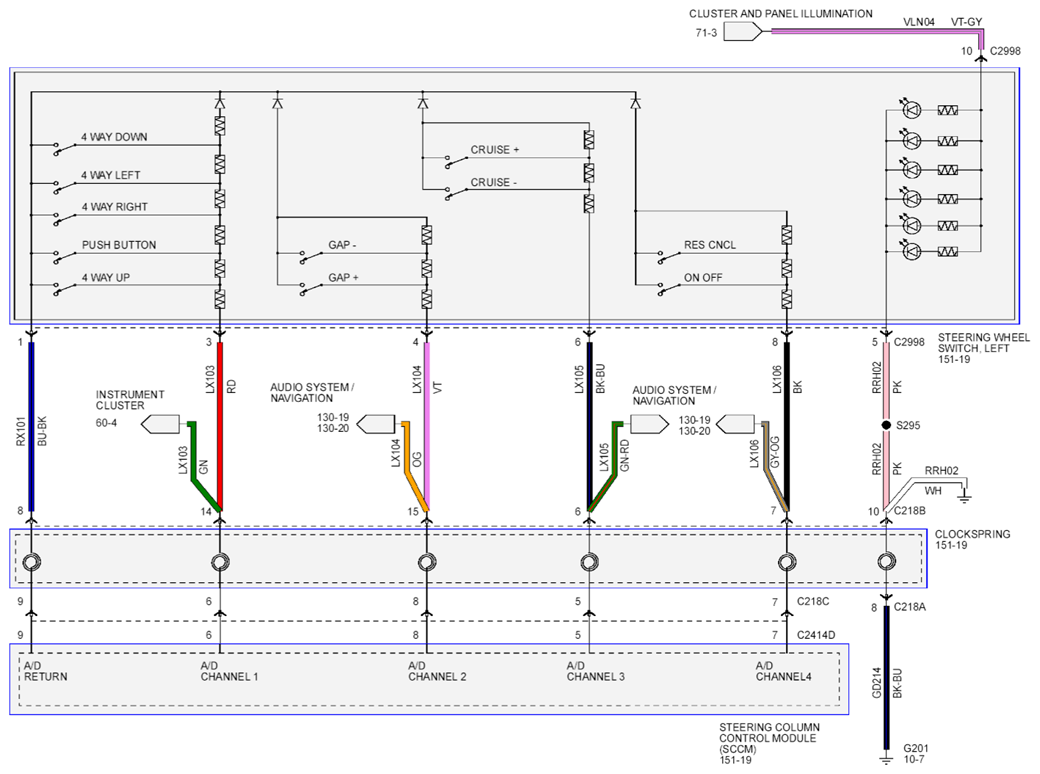Click the clockspring coil above A/D CHANNEL 3
The height and width of the screenshot is (774, 1040).
(x=589, y=562)
